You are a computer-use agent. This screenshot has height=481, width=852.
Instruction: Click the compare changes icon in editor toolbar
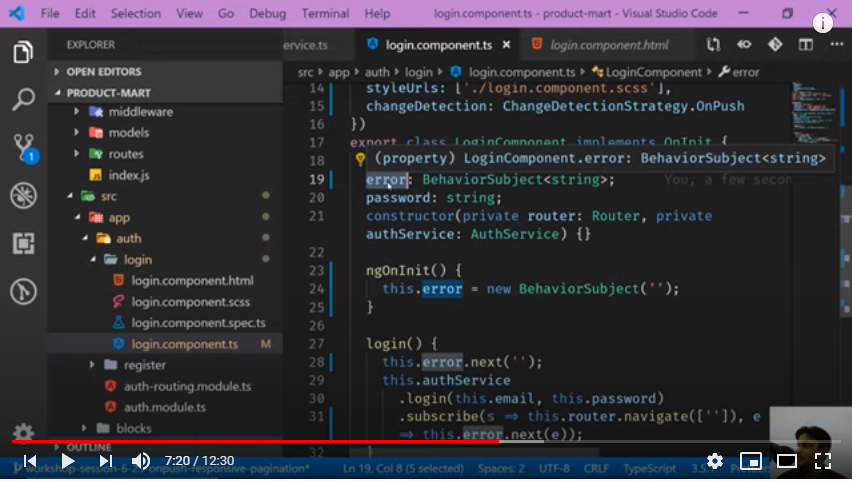point(713,45)
